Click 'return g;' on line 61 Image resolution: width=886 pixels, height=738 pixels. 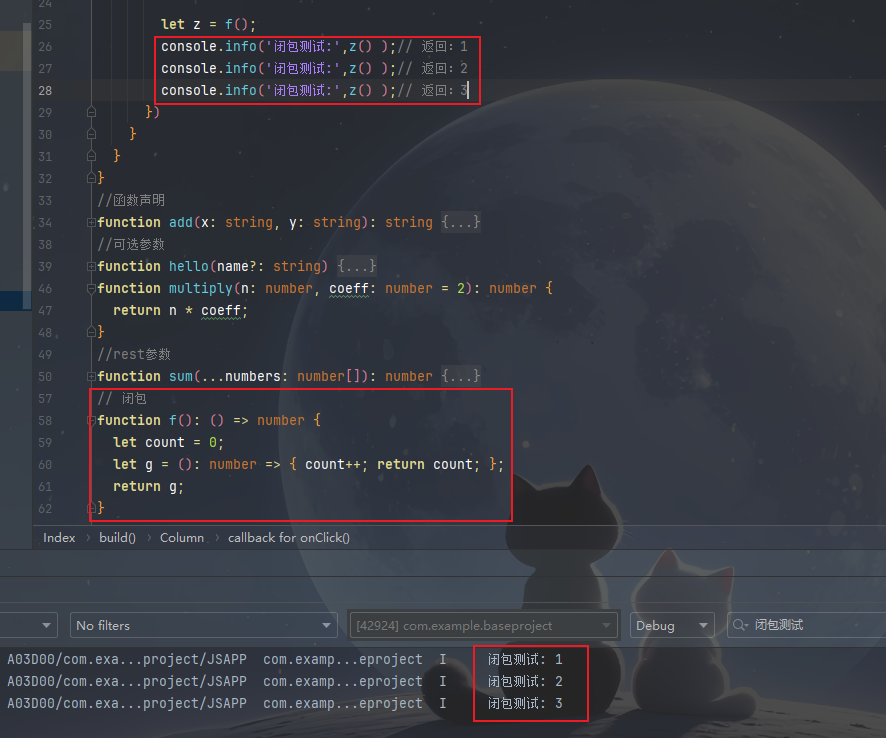coord(148,487)
